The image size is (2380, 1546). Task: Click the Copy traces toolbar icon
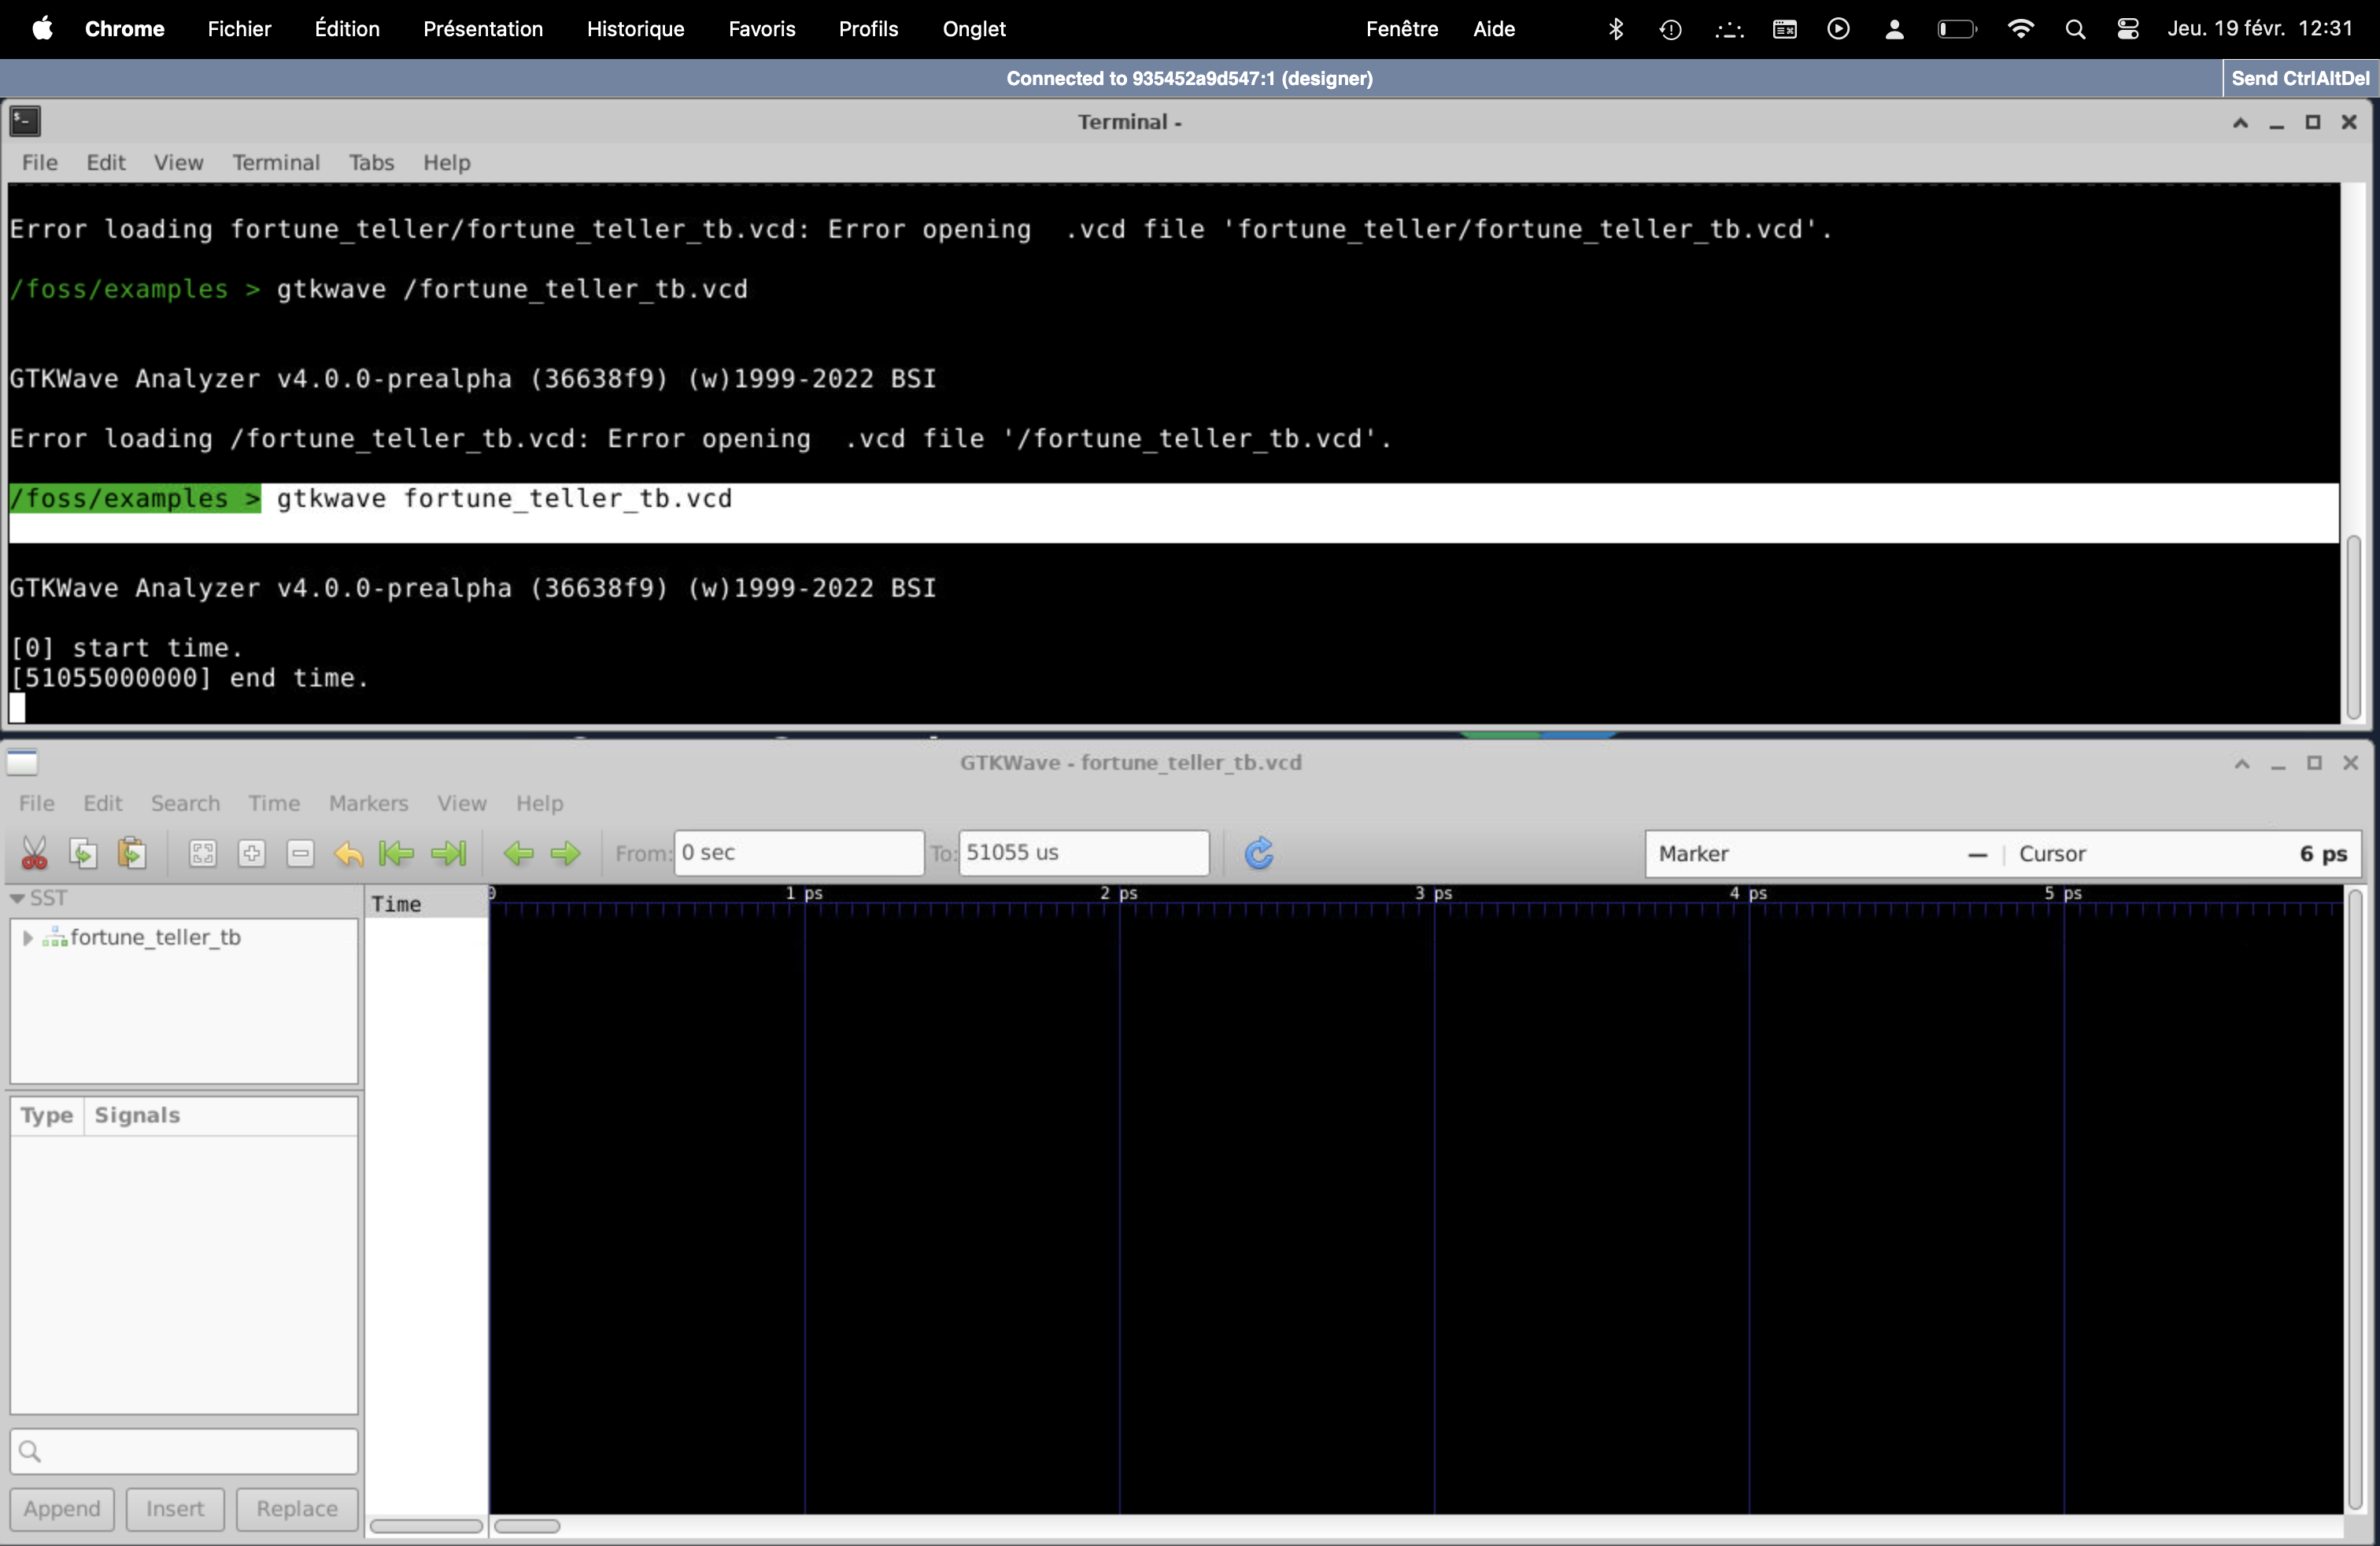(83, 853)
